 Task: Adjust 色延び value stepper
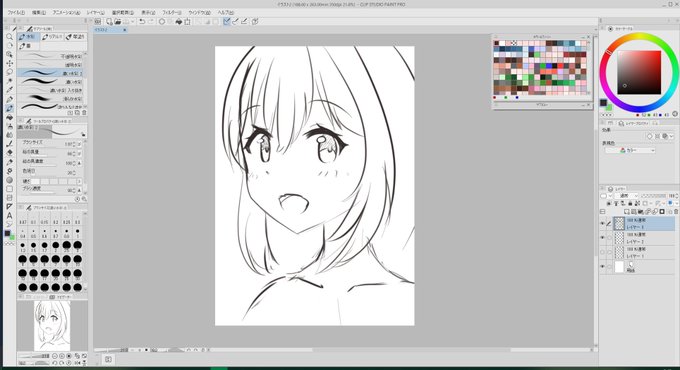coord(74,173)
